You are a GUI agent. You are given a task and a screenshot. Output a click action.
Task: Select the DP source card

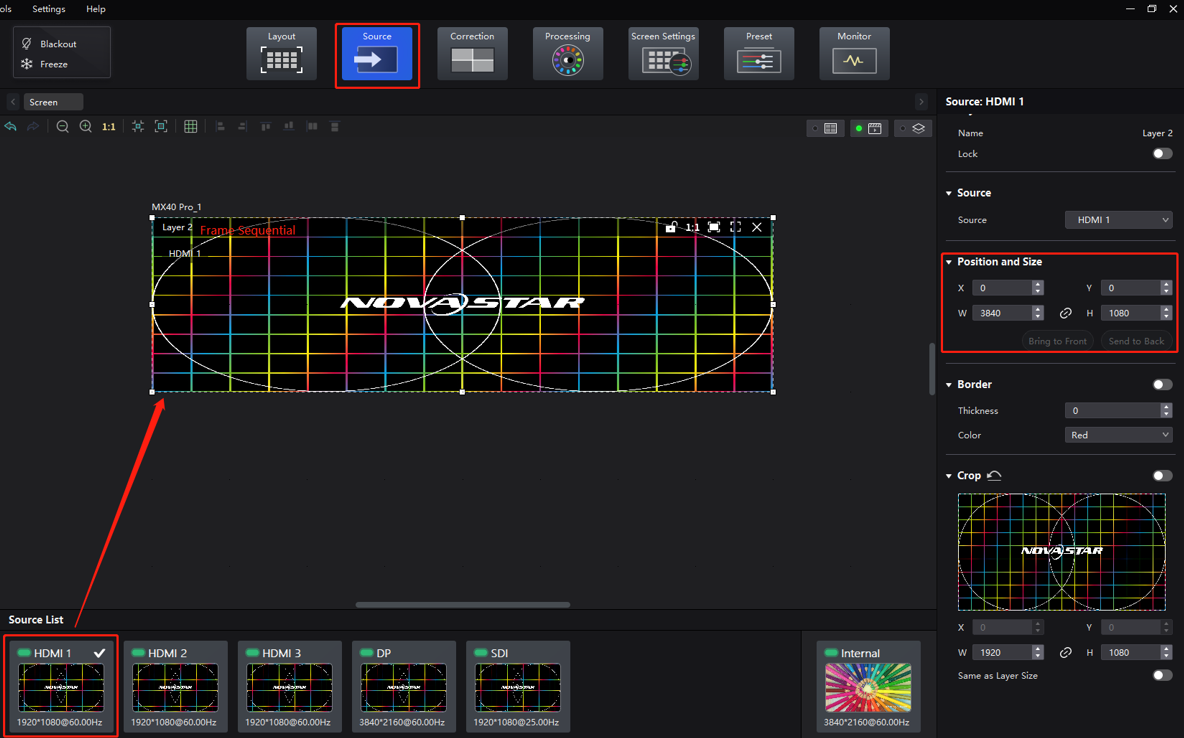coord(403,686)
